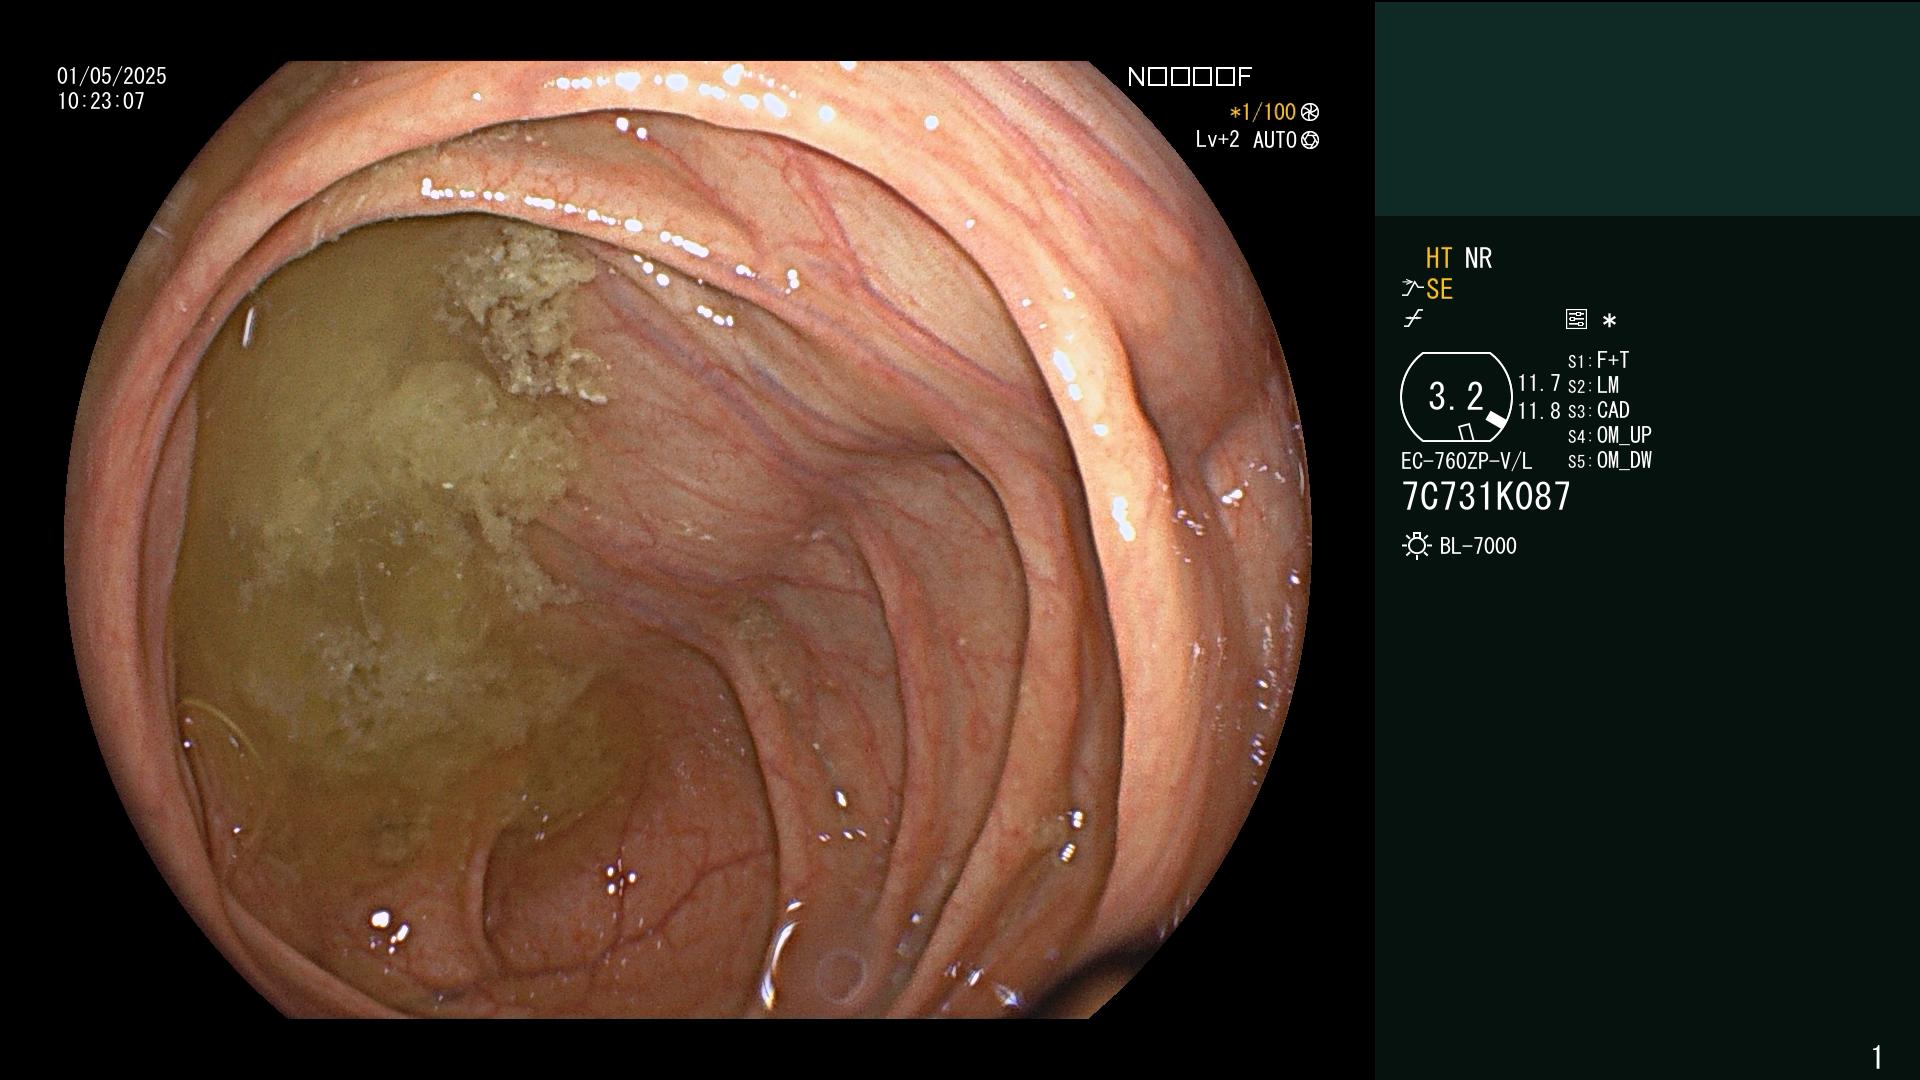Screen dimensions: 1920x1080
Task: Click the iris aperture icon beside AUTO
Action: click(x=1310, y=140)
